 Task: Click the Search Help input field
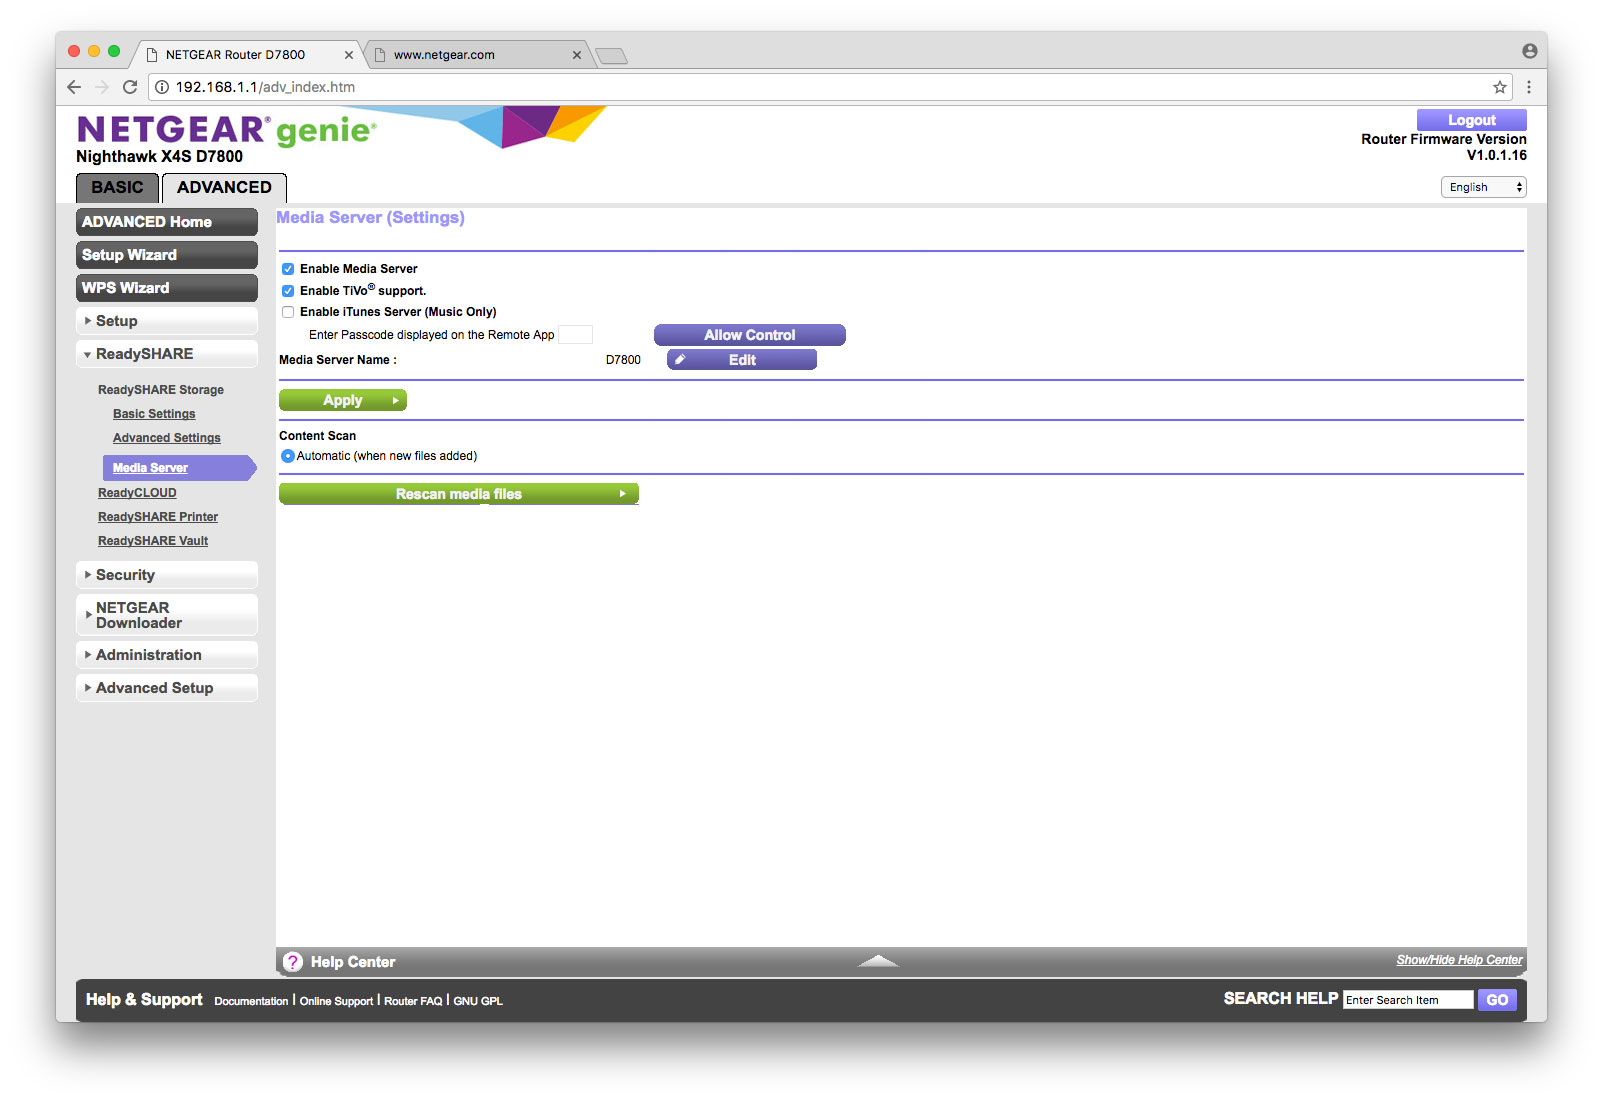click(x=1408, y=1000)
